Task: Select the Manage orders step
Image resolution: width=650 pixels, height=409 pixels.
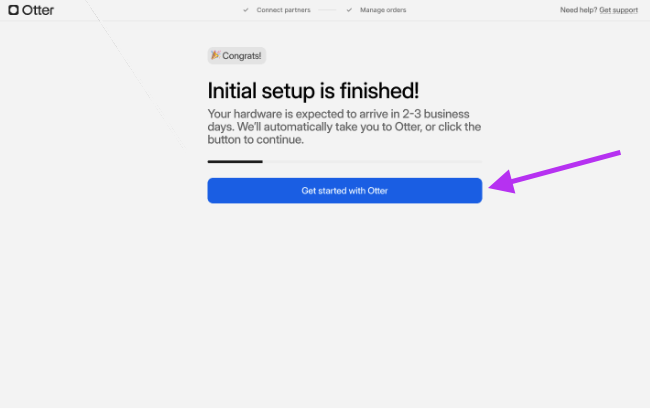Action: [x=382, y=10]
